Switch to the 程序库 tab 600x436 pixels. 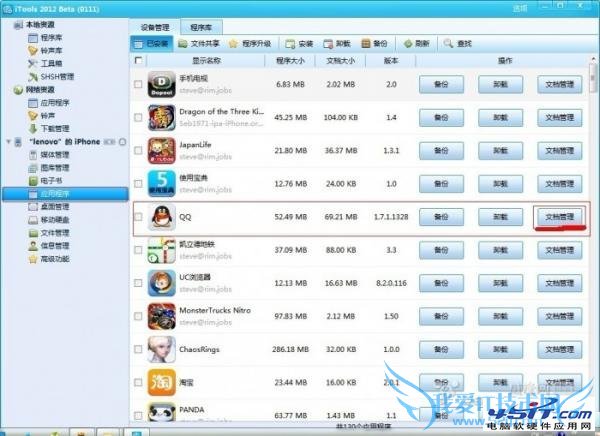point(201,28)
